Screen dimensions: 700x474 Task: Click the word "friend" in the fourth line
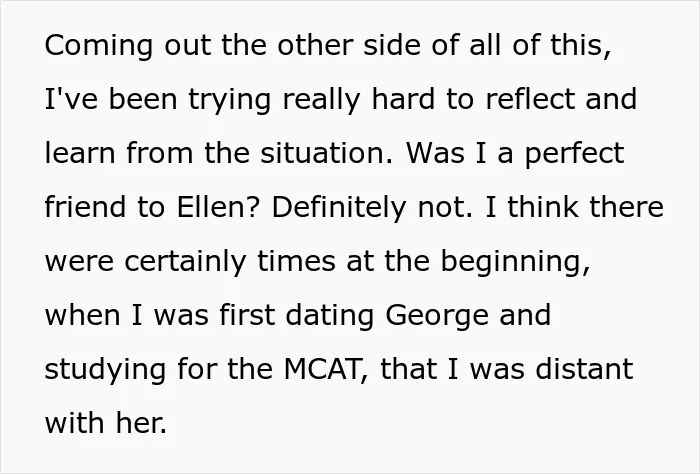point(85,207)
